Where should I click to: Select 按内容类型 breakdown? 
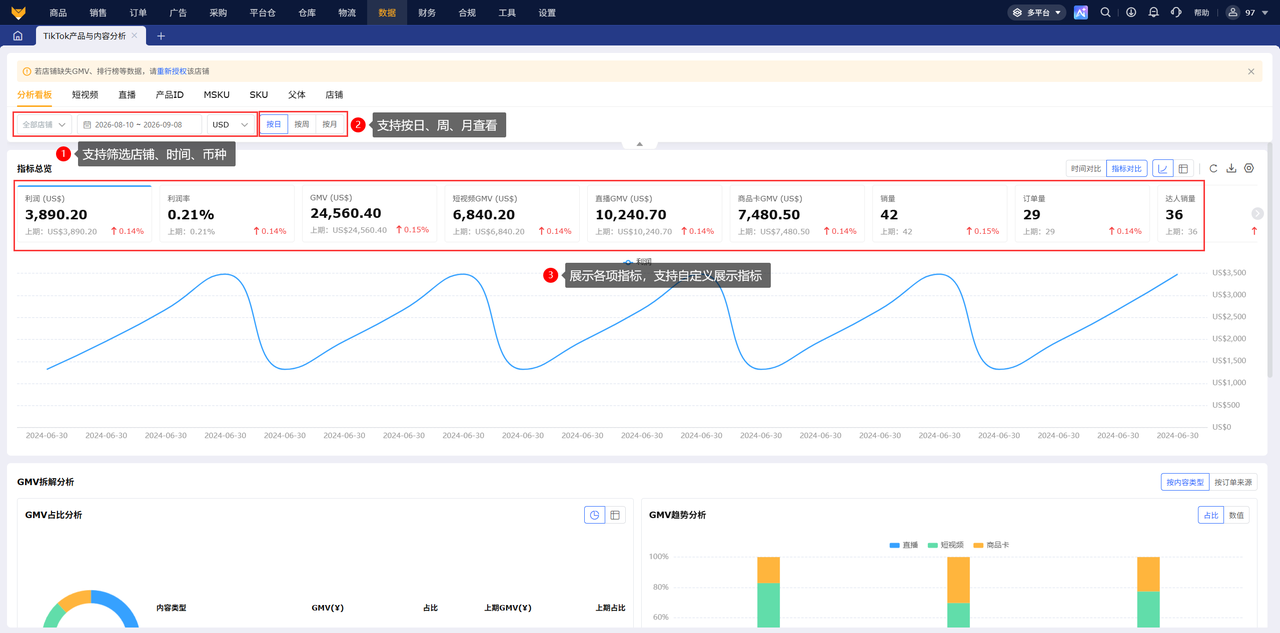pyautogui.click(x=1185, y=482)
